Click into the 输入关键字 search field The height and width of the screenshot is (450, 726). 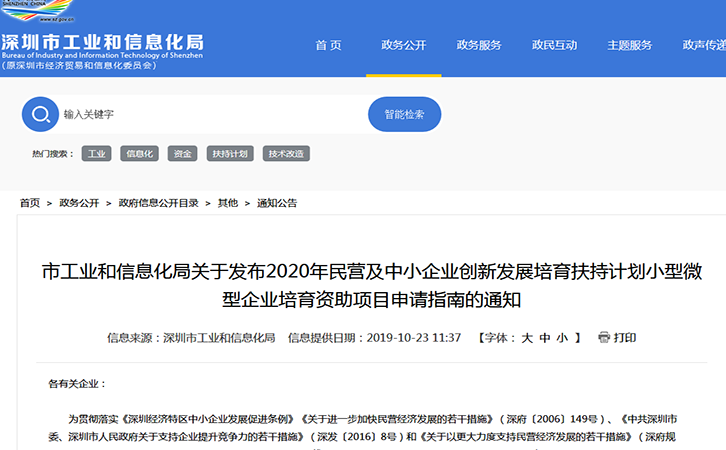tap(210, 114)
